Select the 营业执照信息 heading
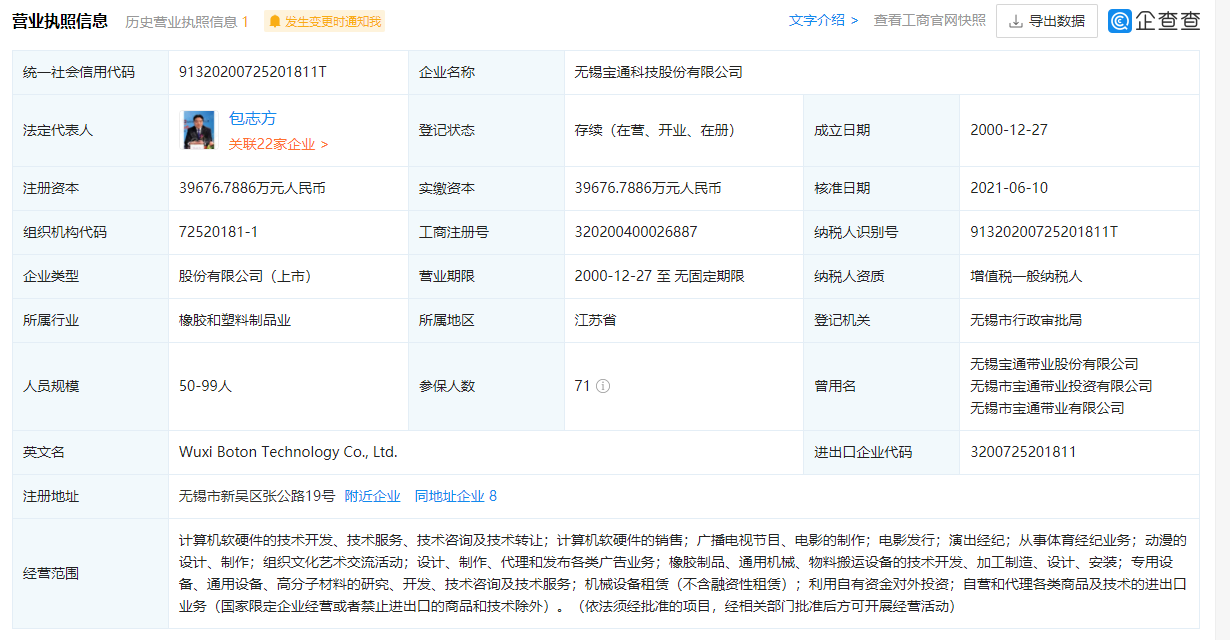Image resolution: width=1230 pixels, height=640 pixels. (61, 20)
